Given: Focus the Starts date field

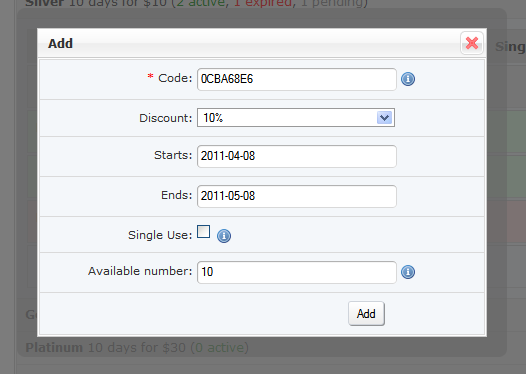Looking at the screenshot, I should (x=297, y=156).
